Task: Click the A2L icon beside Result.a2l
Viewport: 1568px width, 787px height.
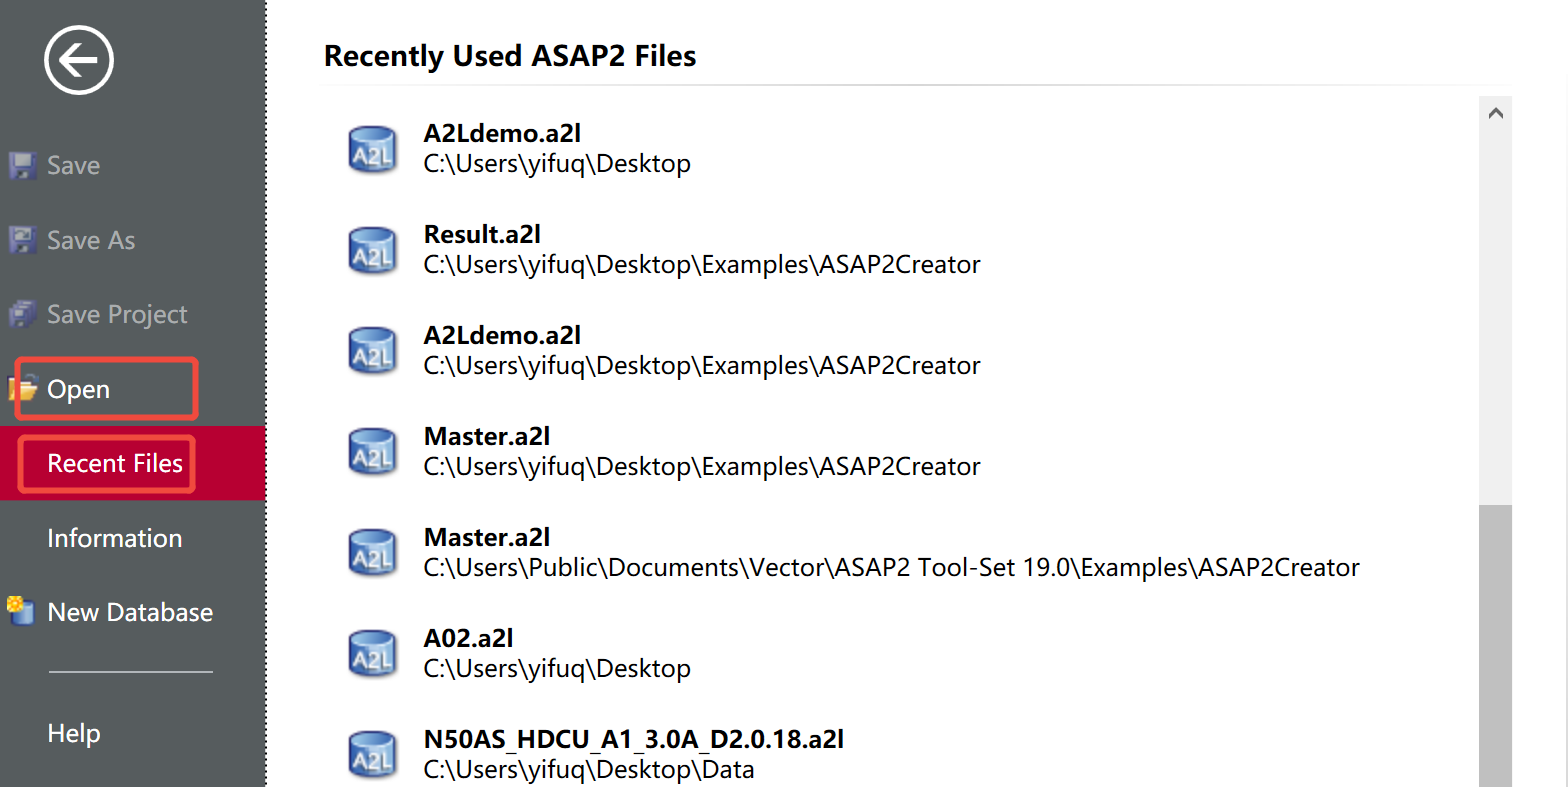Action: pyautogui.click(x=372, y=250)
